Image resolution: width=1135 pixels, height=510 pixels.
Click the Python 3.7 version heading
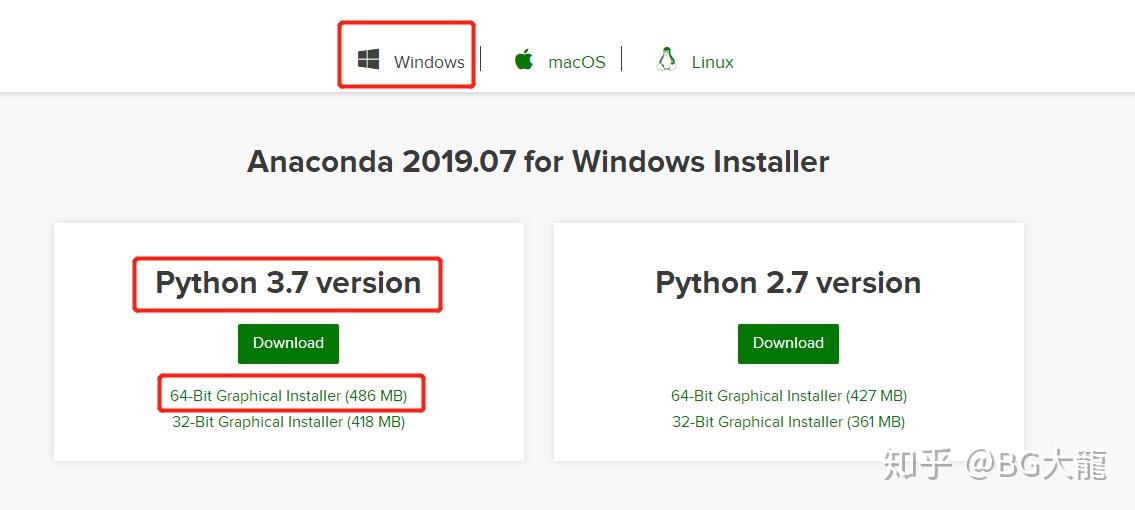288,283
